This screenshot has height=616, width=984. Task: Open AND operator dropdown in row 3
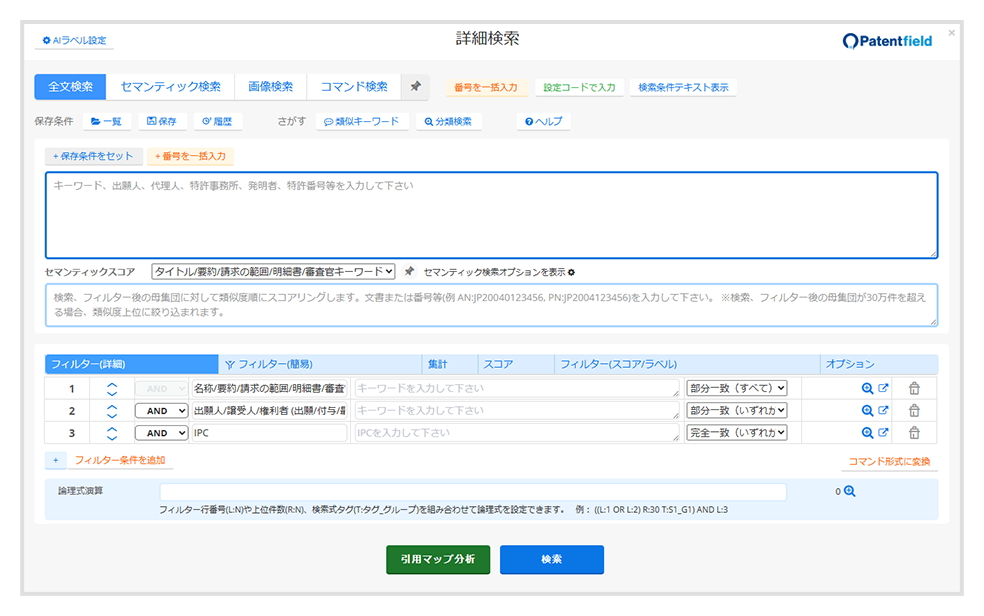pyautogui.click(x=161, y=433)
